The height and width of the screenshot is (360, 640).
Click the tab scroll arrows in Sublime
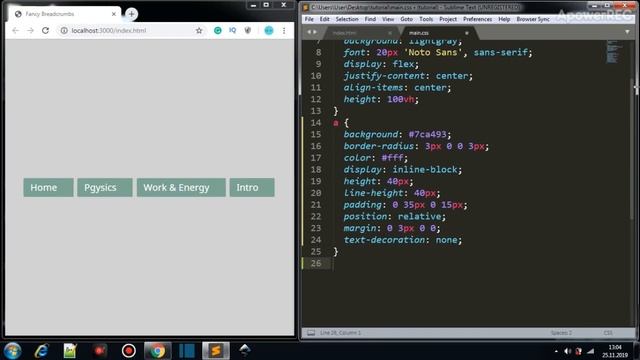[x=312, y=32]
